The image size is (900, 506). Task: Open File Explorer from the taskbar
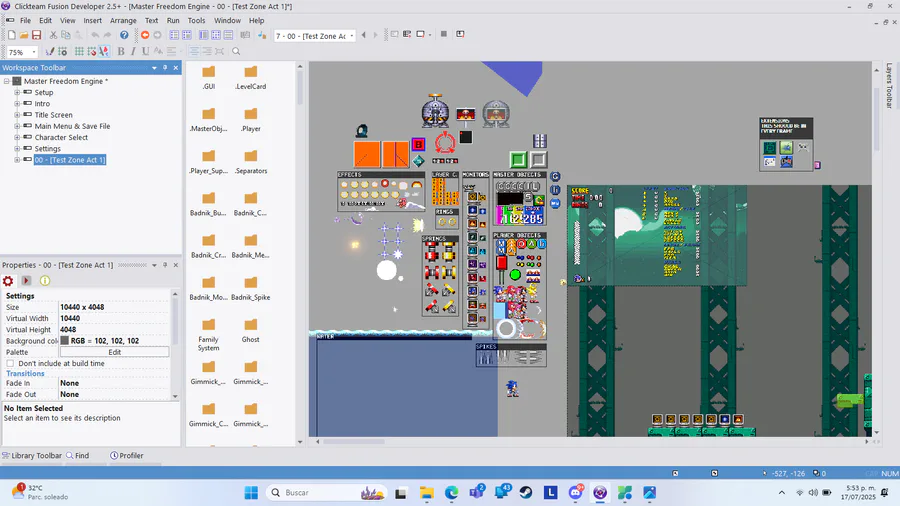[426, 493]
